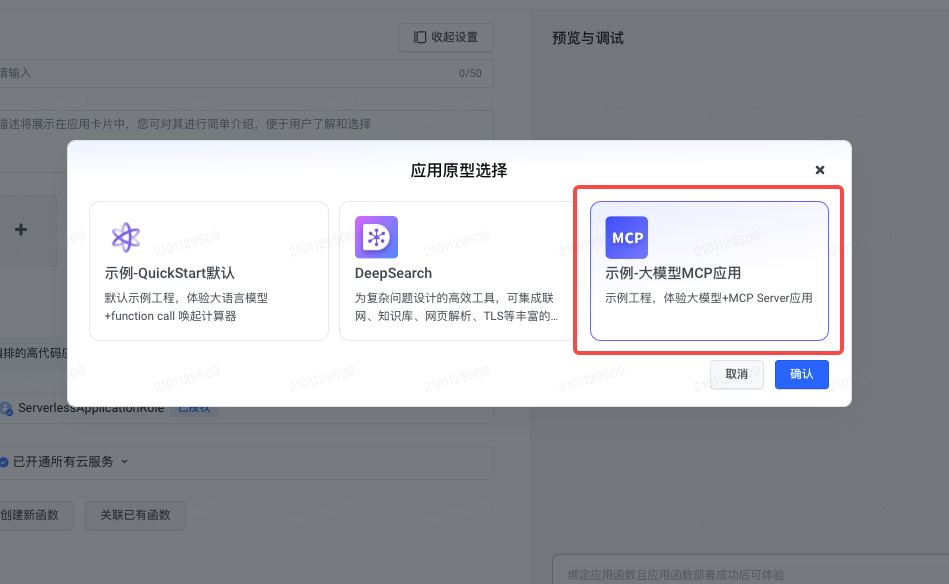Click the 体验大模型+MCP Server应用 description

click(x=709, y=298)
